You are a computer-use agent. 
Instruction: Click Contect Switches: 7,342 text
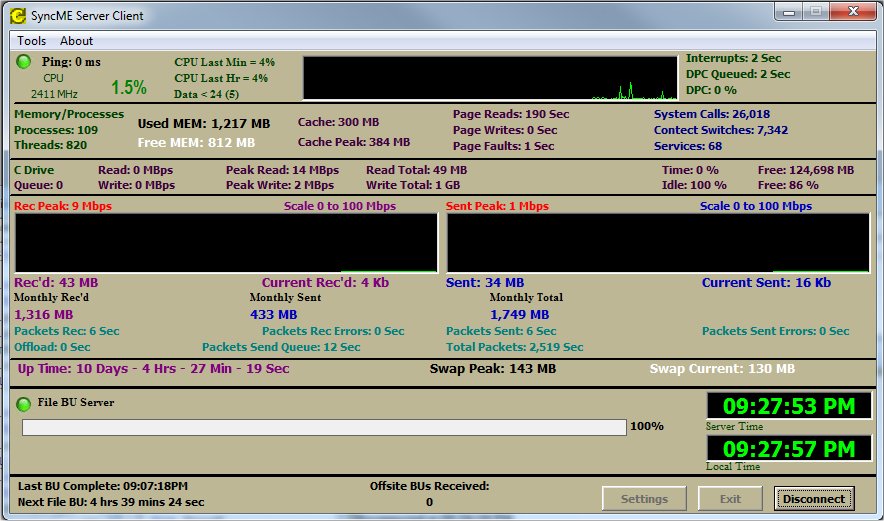point(721,130)
